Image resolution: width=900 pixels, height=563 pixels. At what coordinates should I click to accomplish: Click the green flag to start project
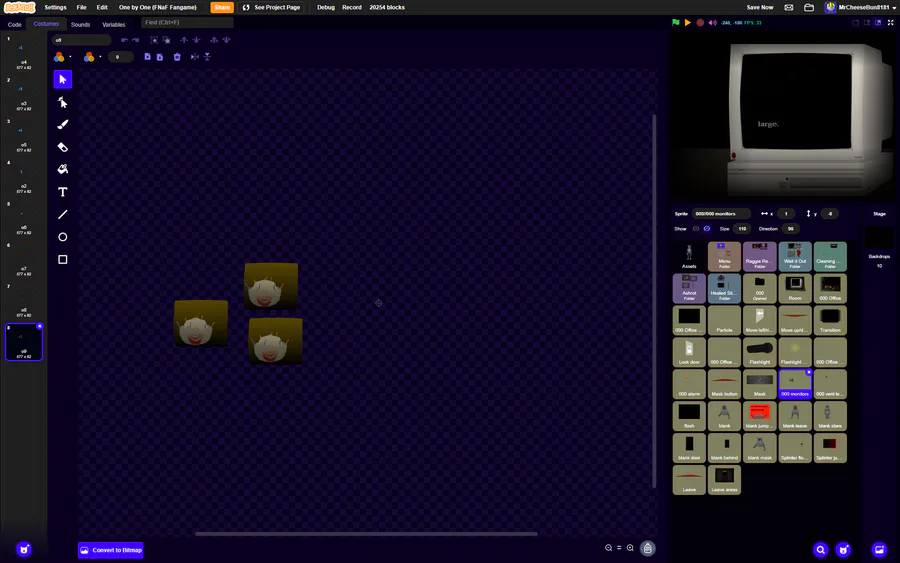tap(676, 23)
